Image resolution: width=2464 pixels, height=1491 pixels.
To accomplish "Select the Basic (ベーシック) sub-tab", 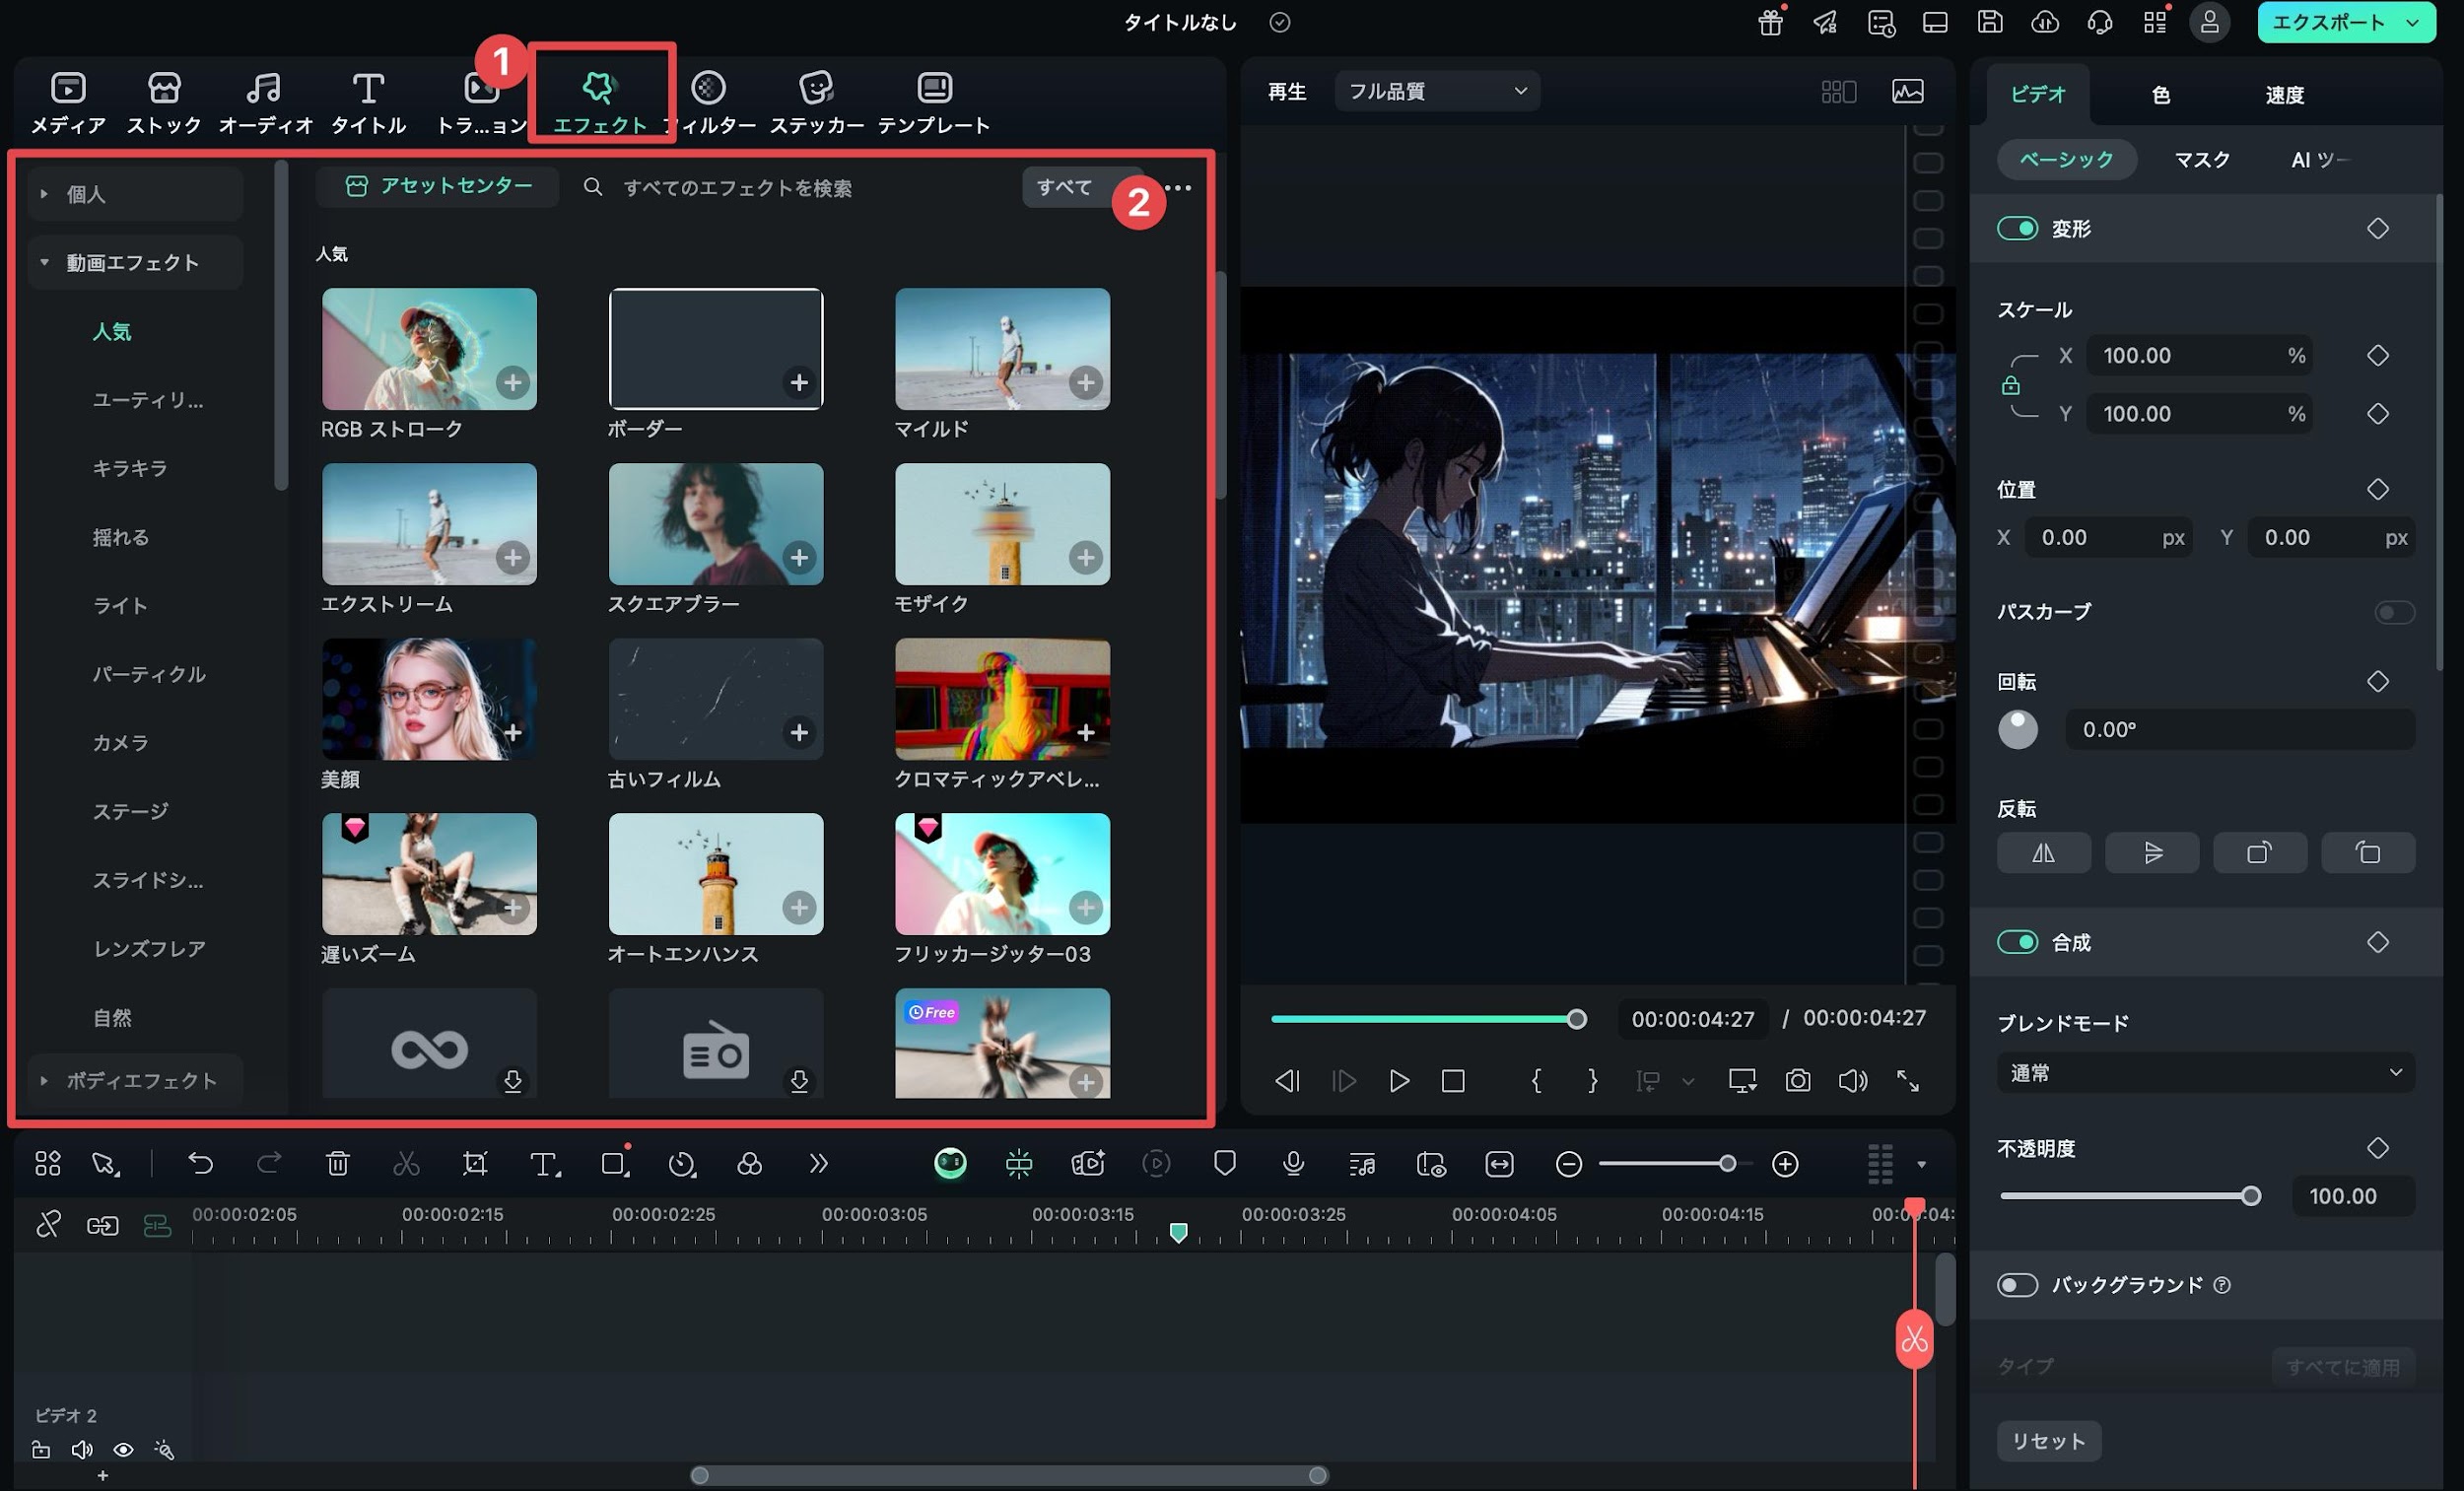I will click(x=2066, y=159).
